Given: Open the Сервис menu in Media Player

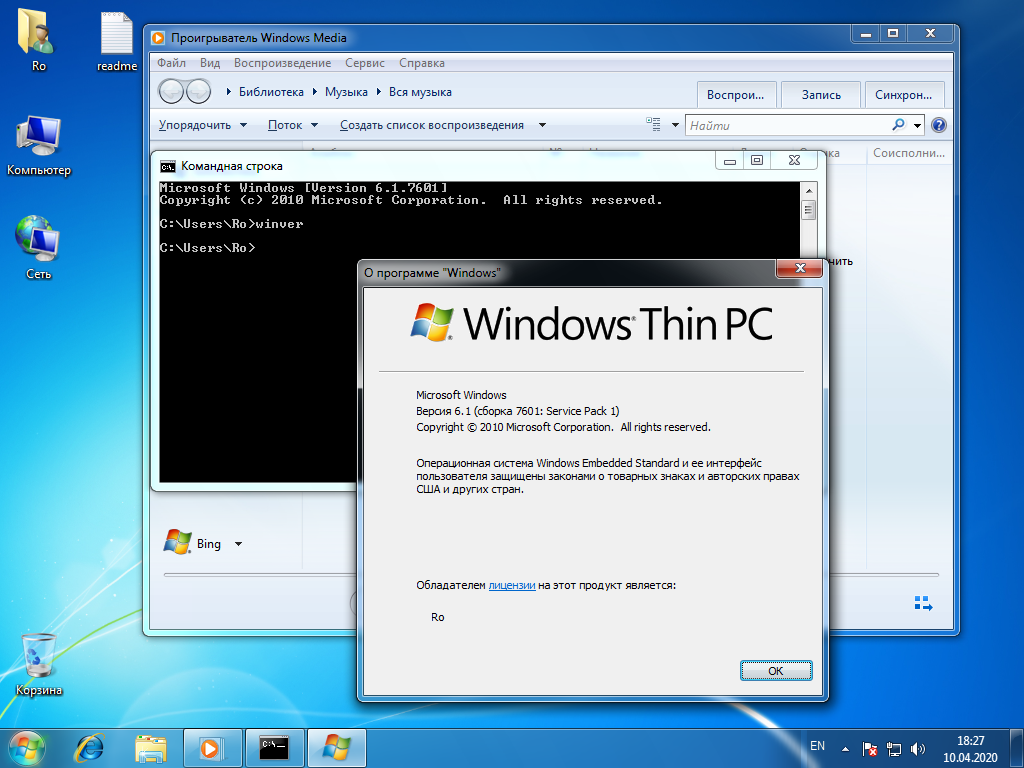Looking at the screenshot, I should tap(364, 62).
